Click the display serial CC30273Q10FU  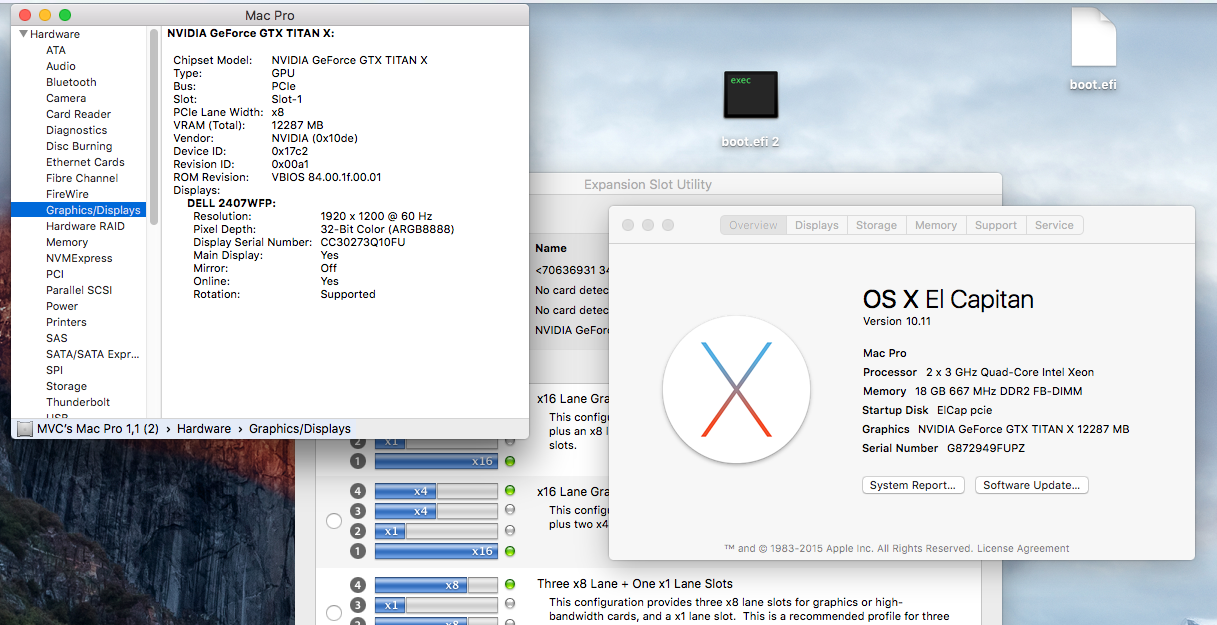(363, 242)
